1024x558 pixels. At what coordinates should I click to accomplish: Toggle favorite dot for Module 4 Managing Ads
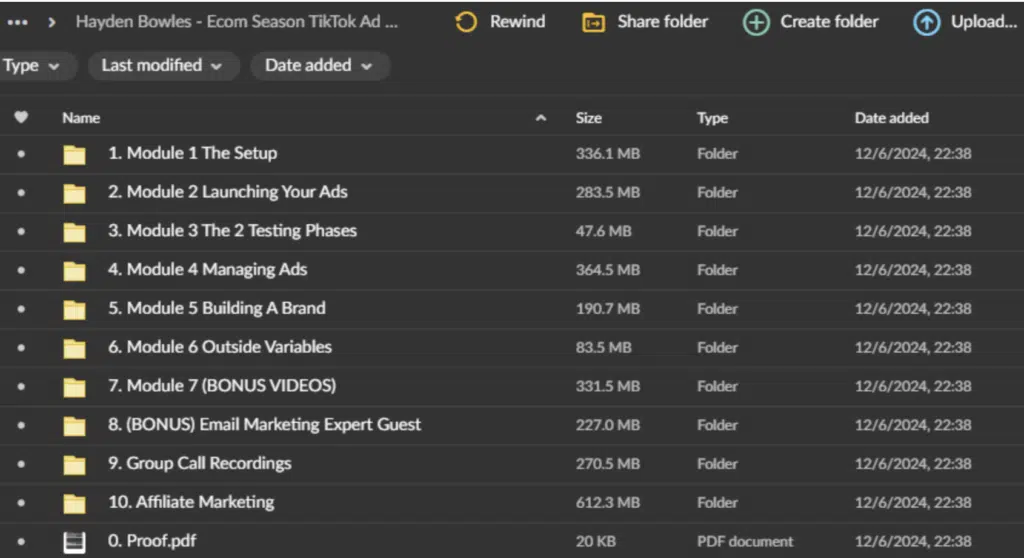(21, 270)
